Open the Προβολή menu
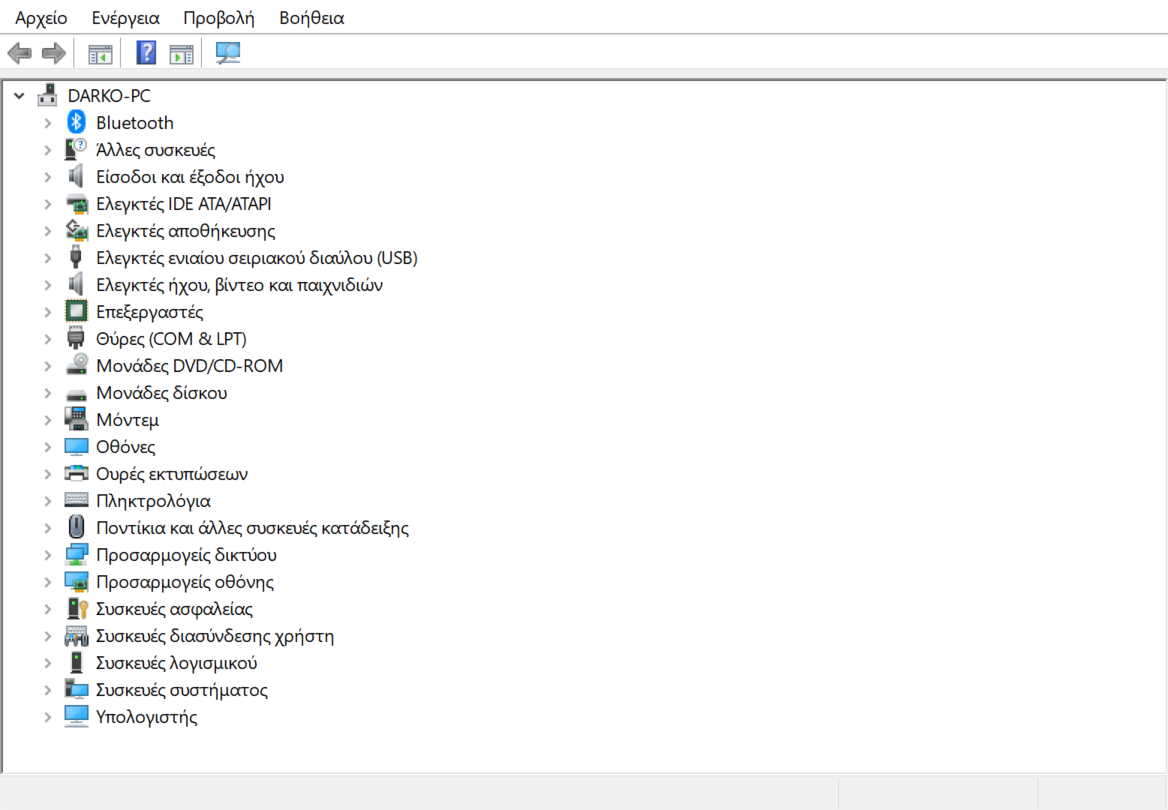The height and width of the screenshot is (810, 1168). click(218, 18)
